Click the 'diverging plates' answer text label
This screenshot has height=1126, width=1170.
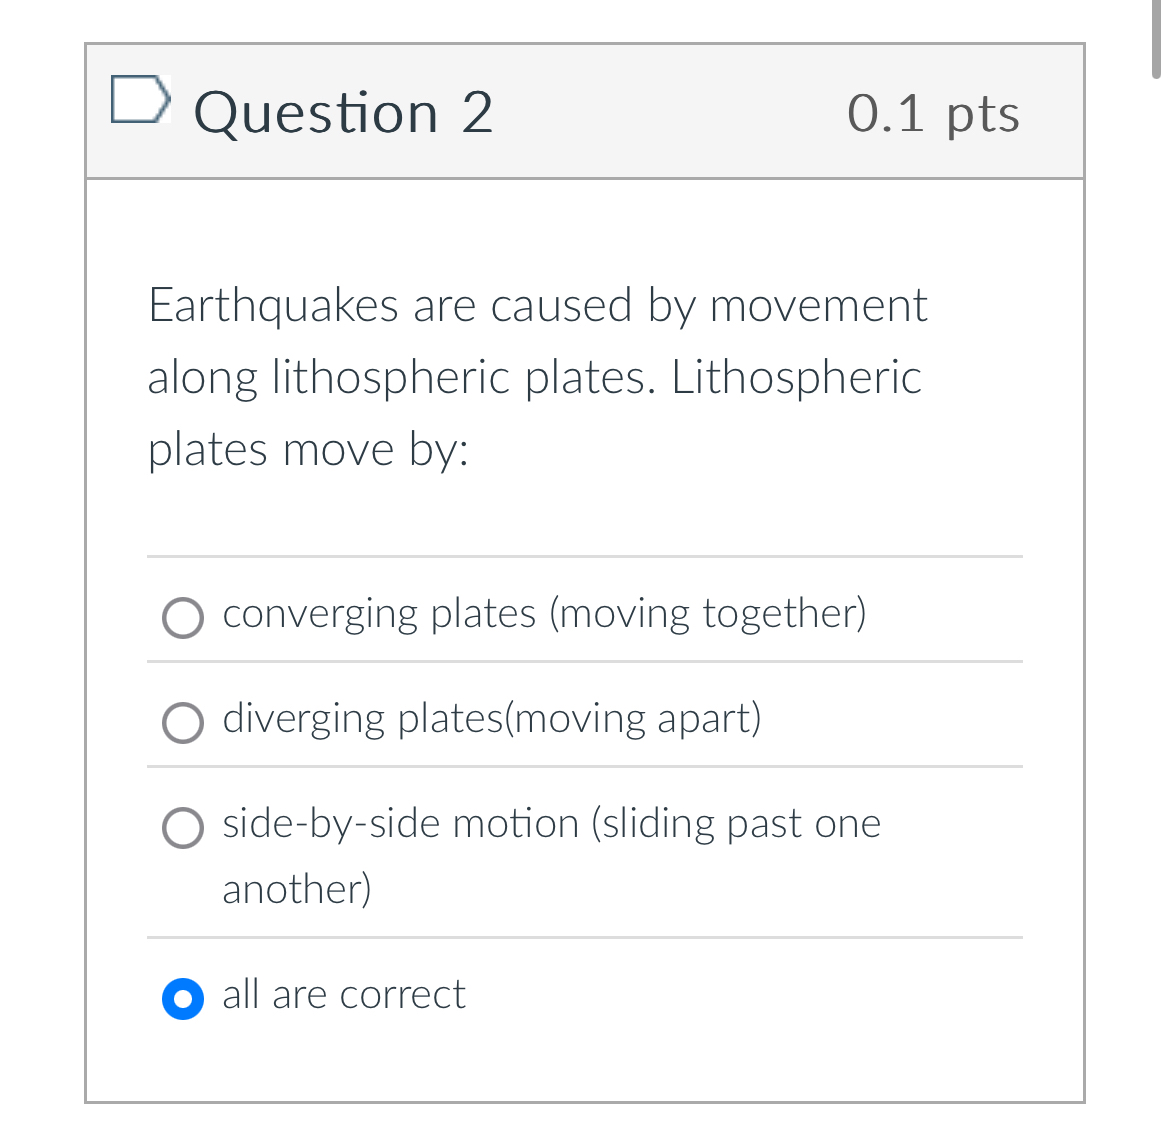492,719
